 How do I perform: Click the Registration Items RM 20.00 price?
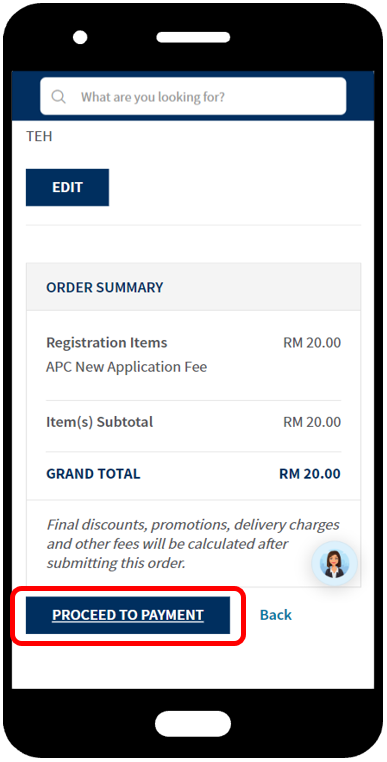coord(312,343)
